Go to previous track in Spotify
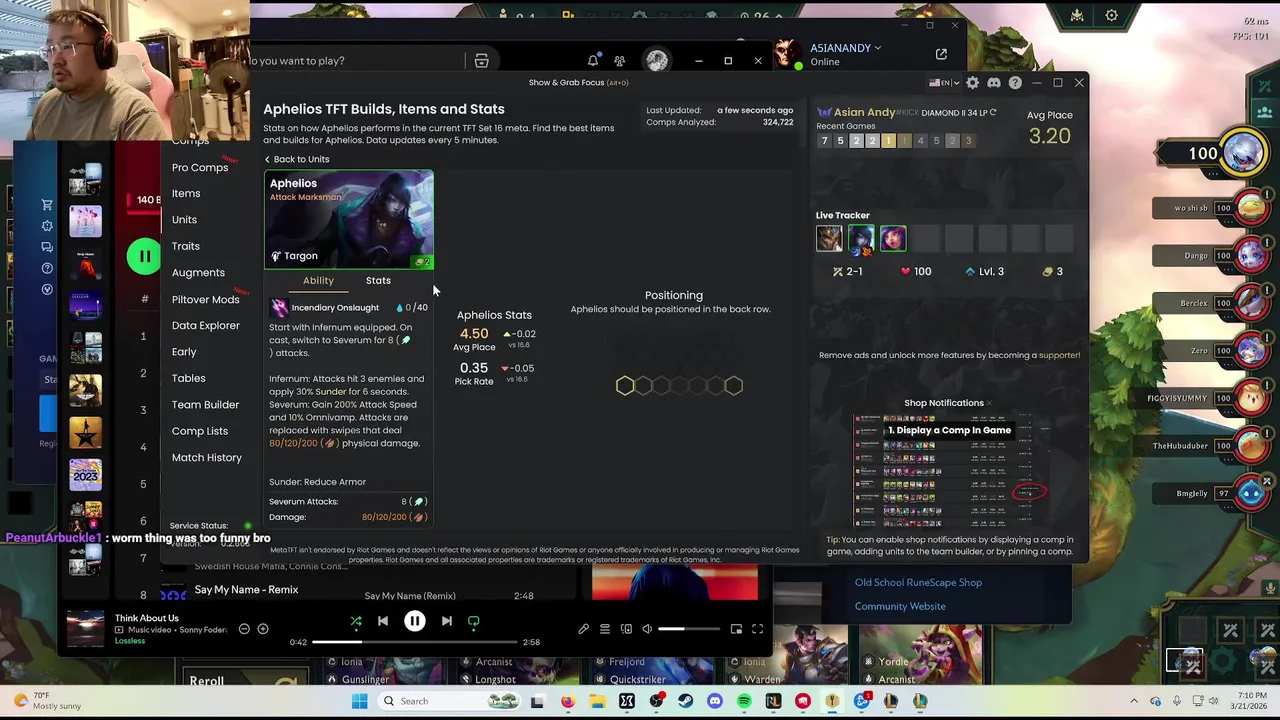1280x720 pixels. [383, 621]
